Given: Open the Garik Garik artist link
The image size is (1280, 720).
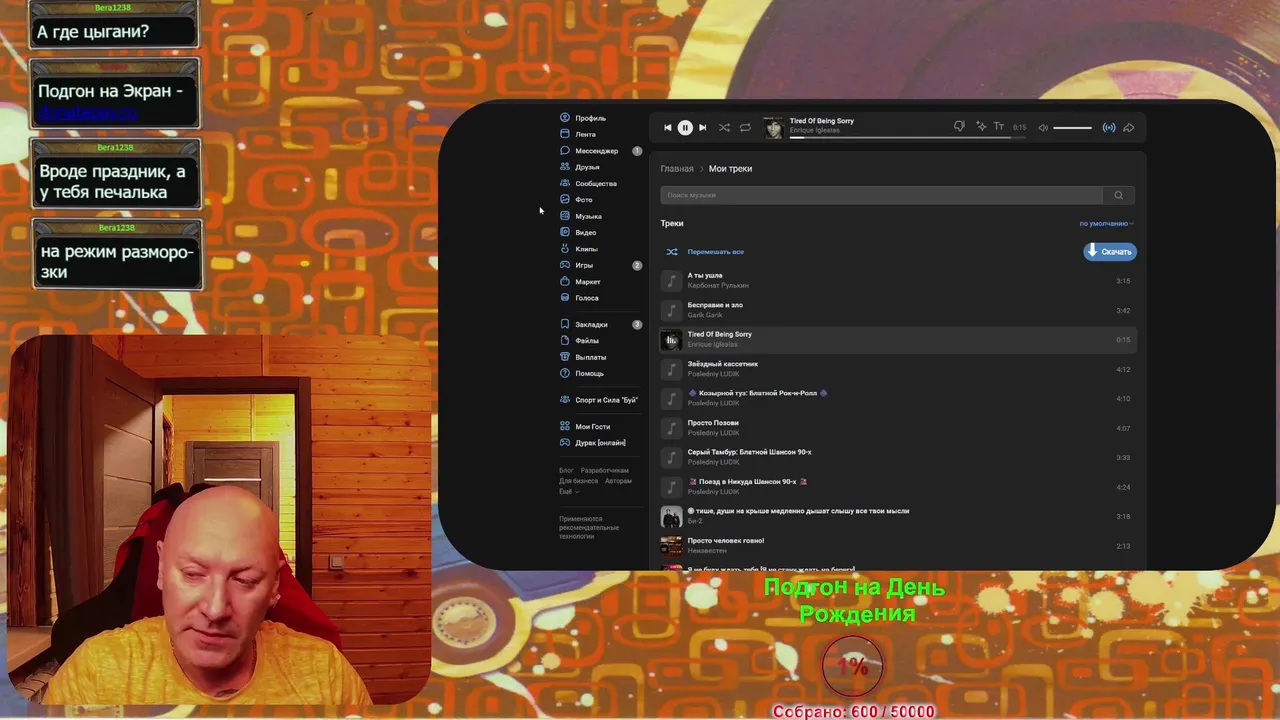Looking at the screenshot, I should click(705, 315).
